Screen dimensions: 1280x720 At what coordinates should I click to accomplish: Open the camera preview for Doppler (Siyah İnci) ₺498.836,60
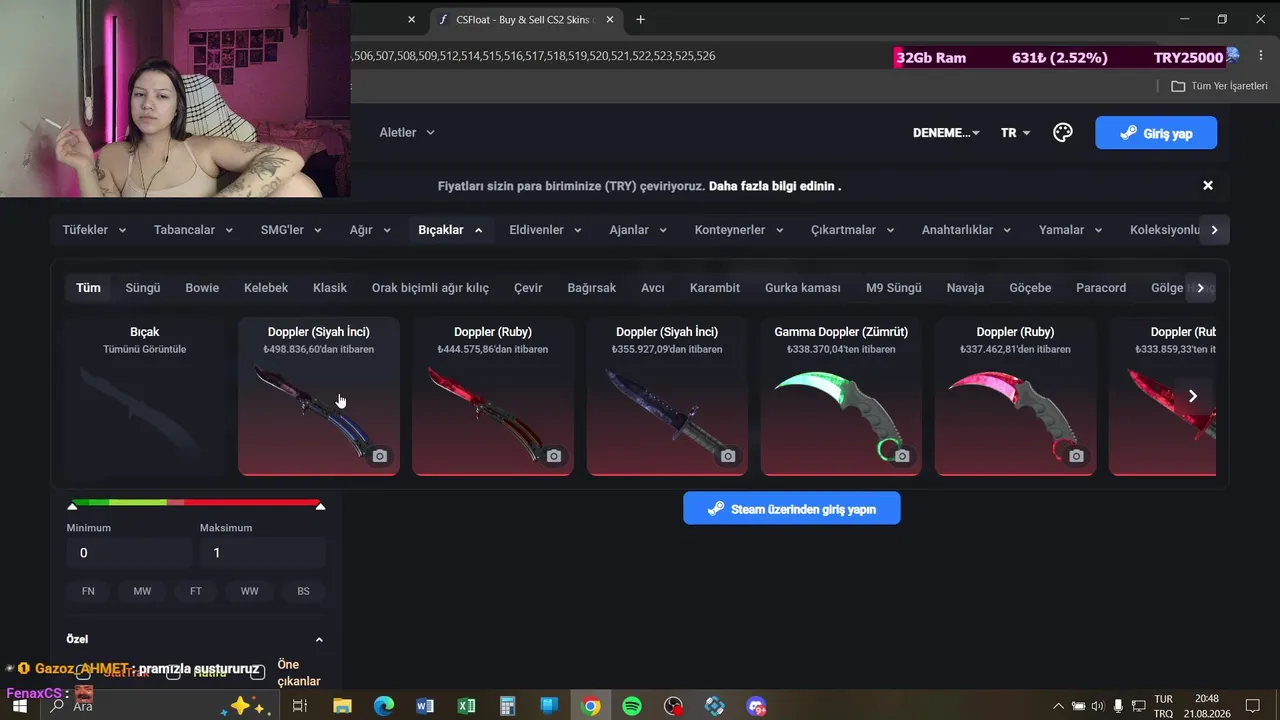pos(380,456)
